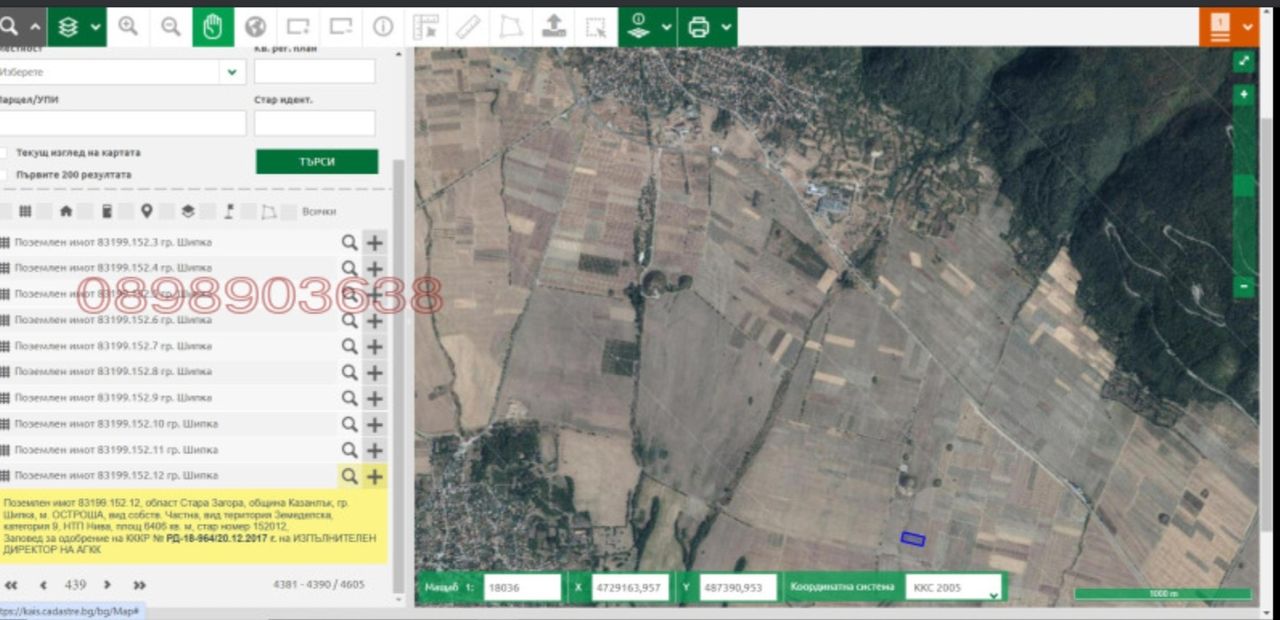Add parcel 83199.152.8 with plus icon

374,372
